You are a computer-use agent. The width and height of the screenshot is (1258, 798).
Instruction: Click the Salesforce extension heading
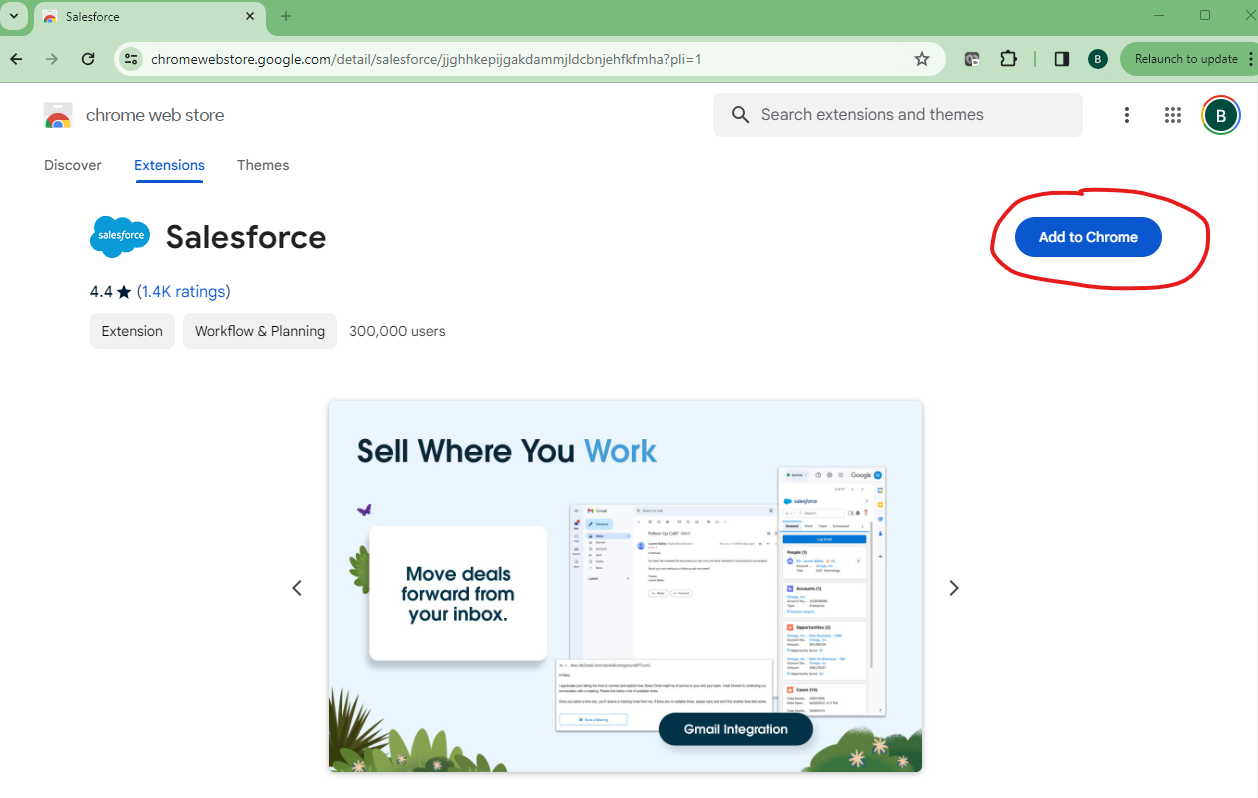(x=246, y=237)
